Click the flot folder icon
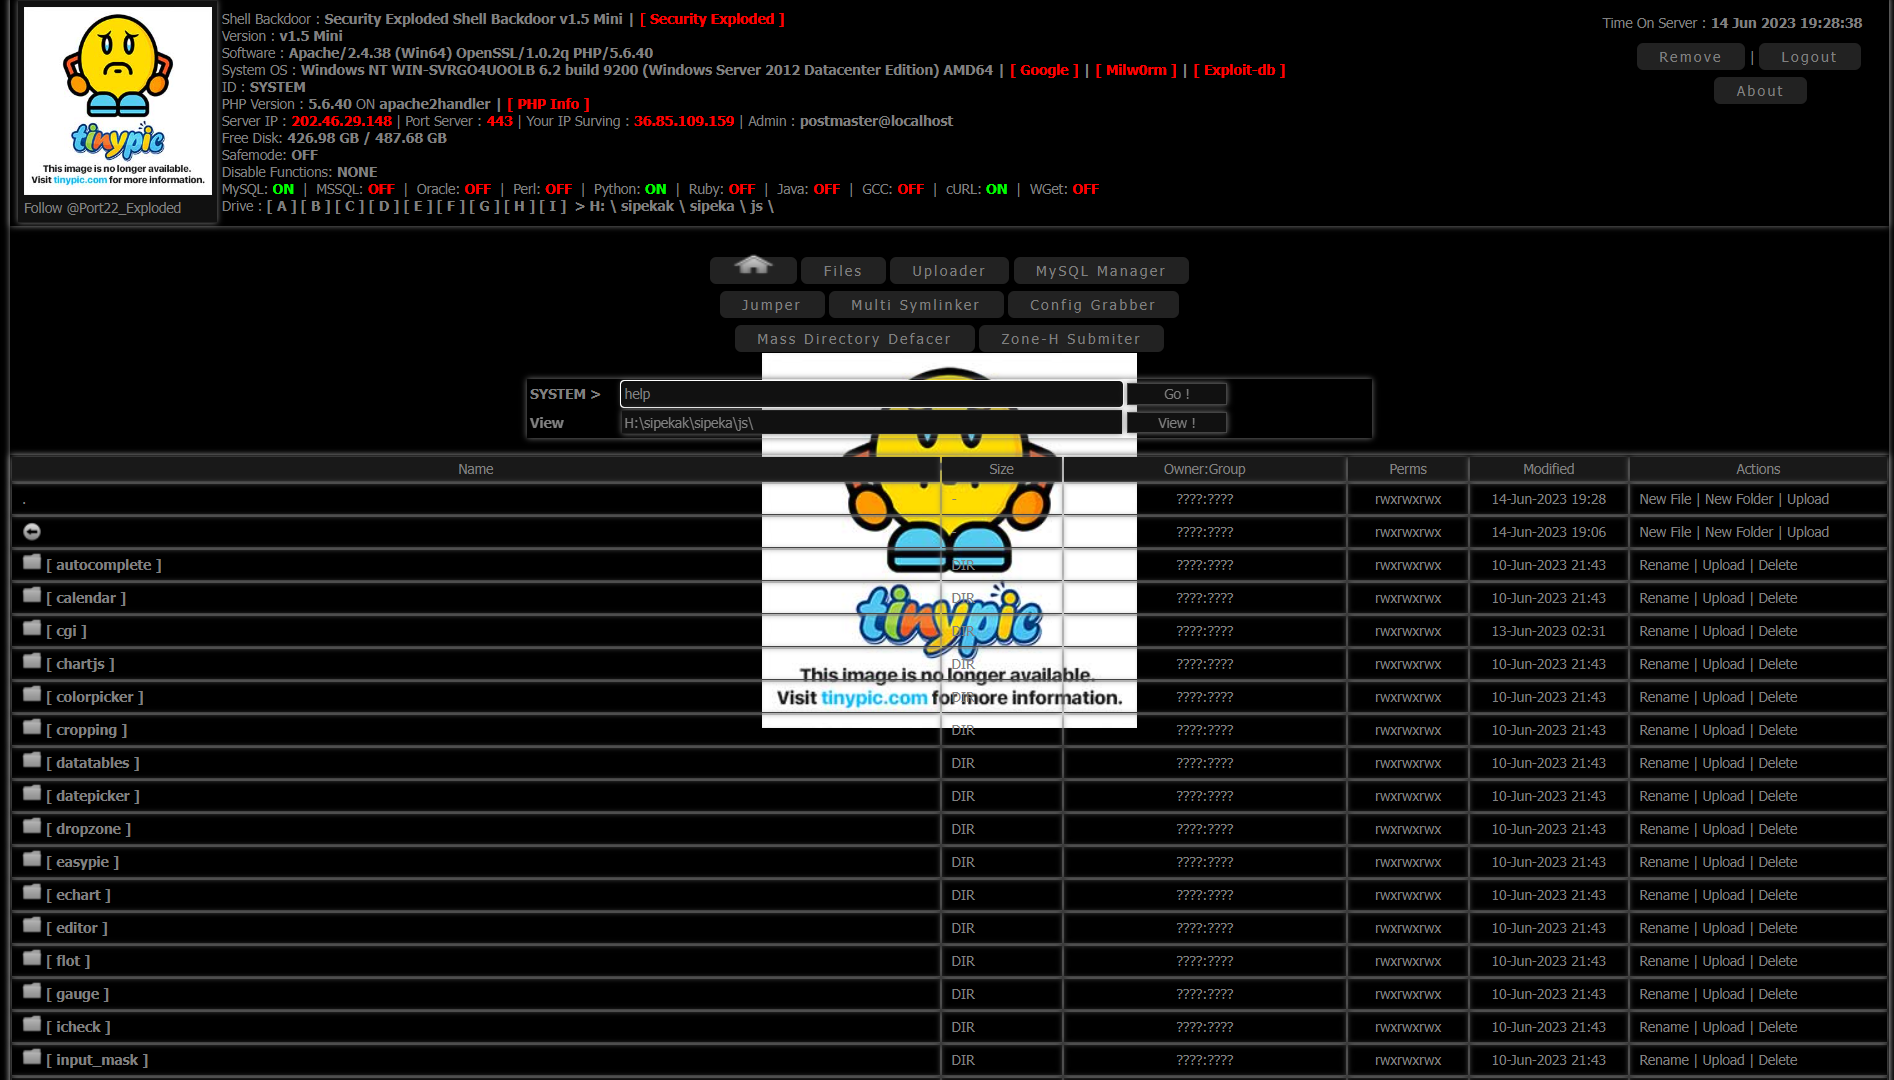Viewport: 1894px width, 1080px height. click(x=32, y=959)
